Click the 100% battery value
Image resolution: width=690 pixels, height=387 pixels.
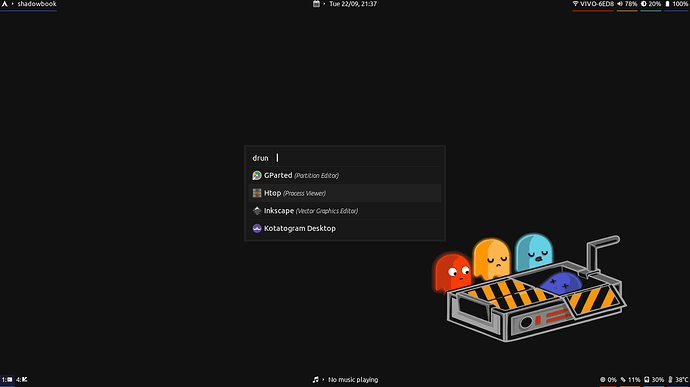(680, 4)
